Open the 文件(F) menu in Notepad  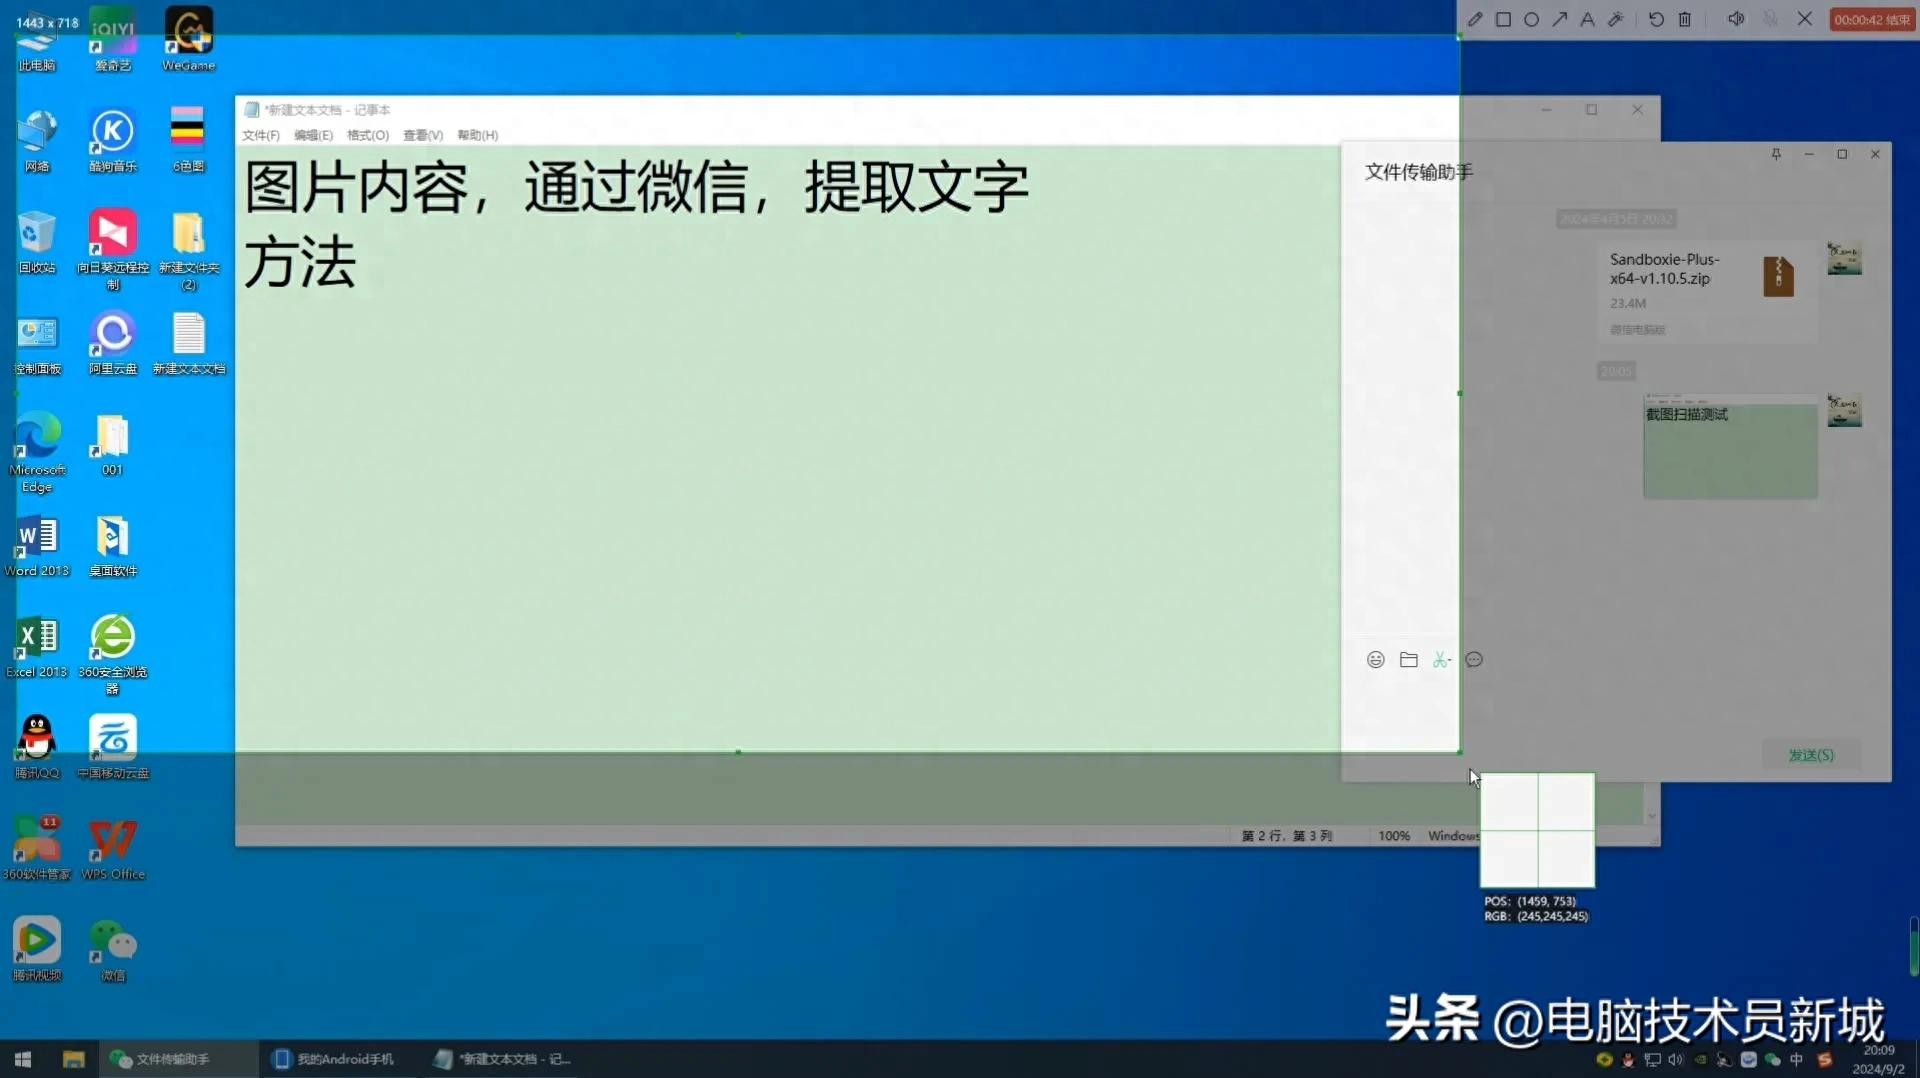(260, 135)
